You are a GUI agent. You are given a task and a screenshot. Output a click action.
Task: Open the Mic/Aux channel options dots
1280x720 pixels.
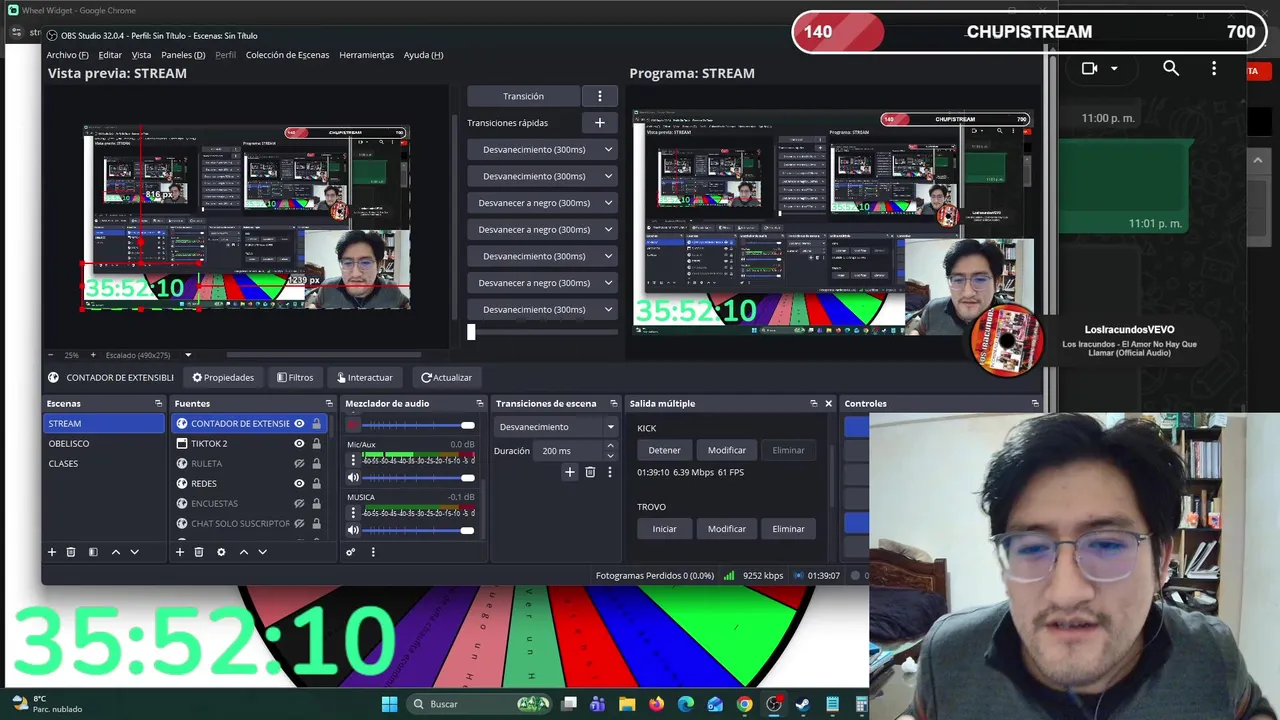click(x=353, y=460)
